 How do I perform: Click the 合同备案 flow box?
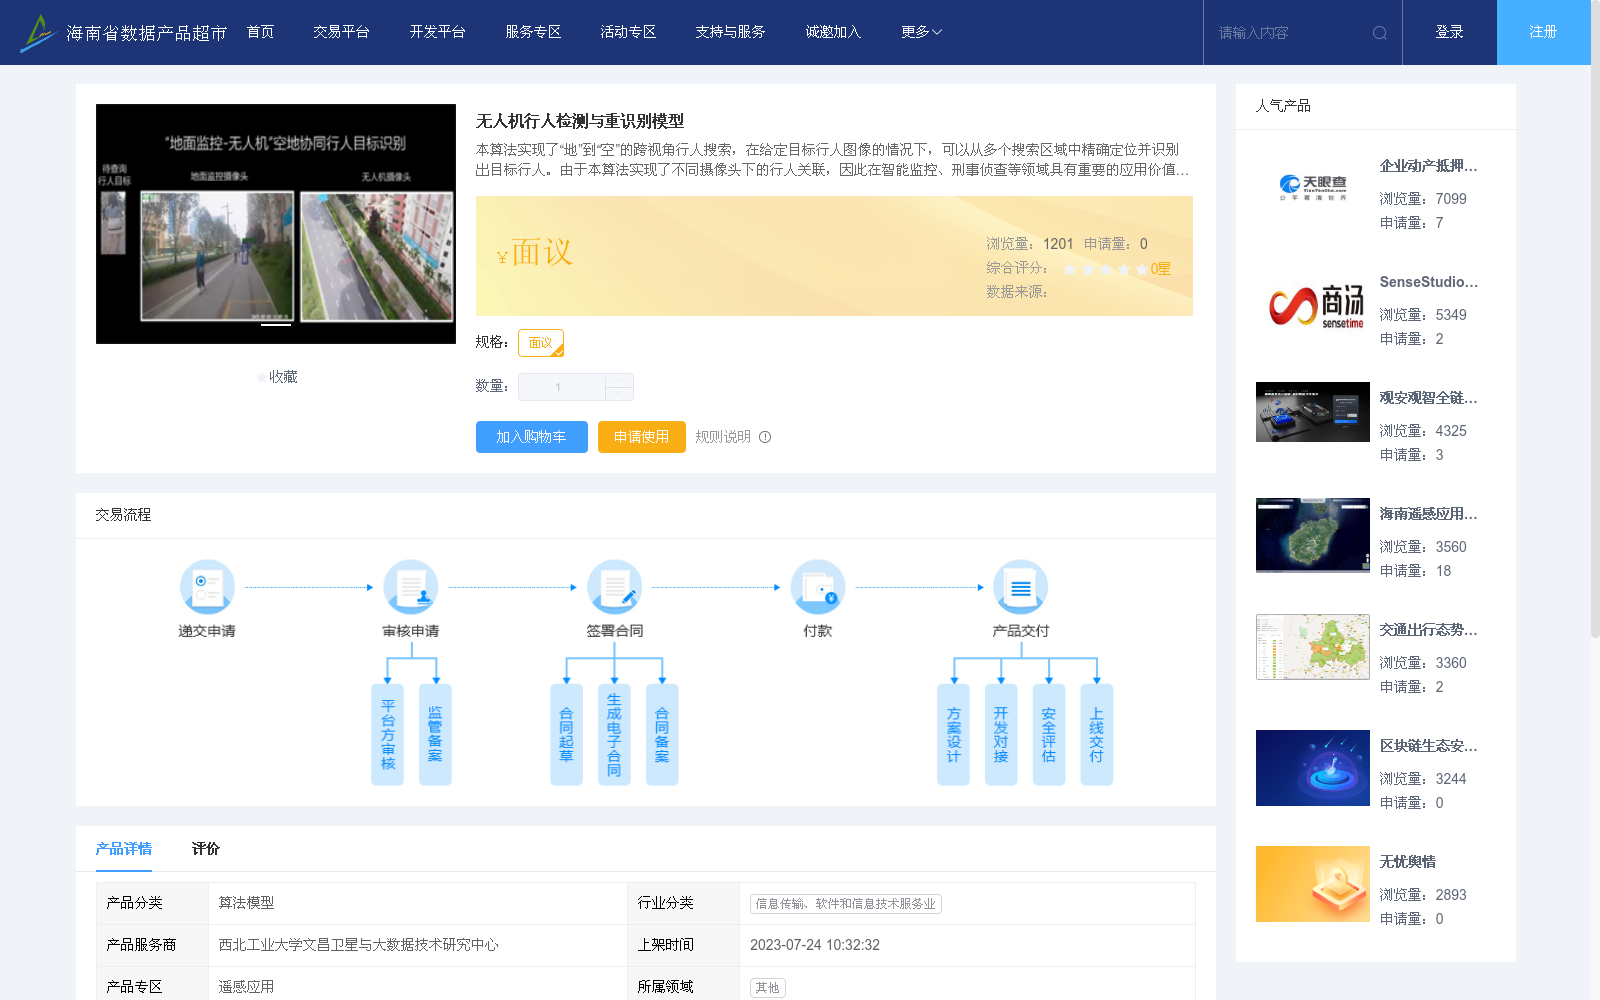(x=662, y=735)
